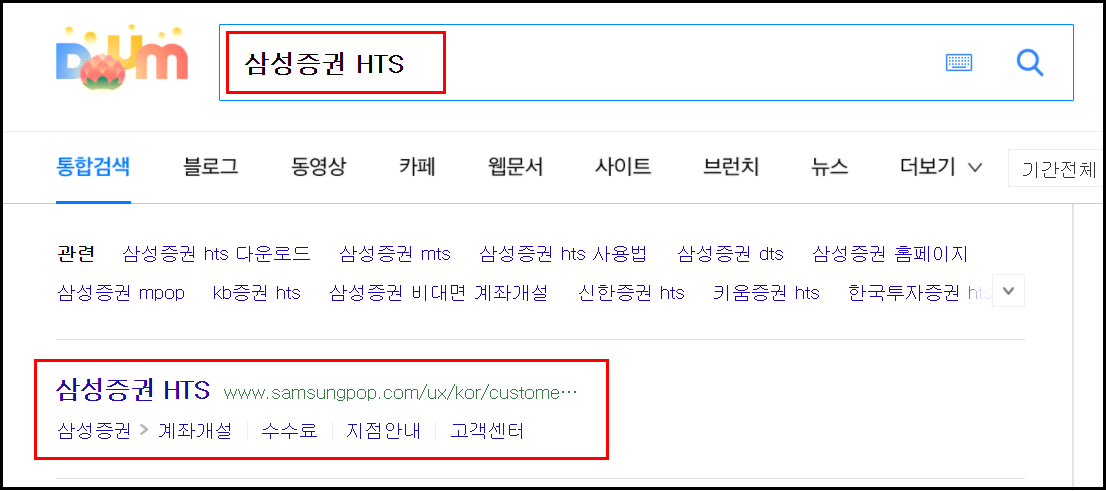Click related search 삼성증권 mts

pos(394,254)
